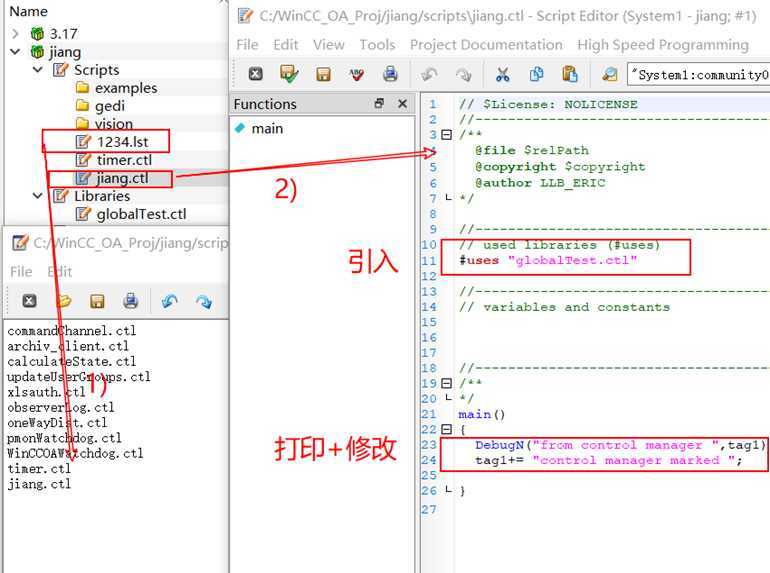Screen dimensions: 770x573
Task: Click the @author LLB_ERIC comment line
Action: click(540, 183)
